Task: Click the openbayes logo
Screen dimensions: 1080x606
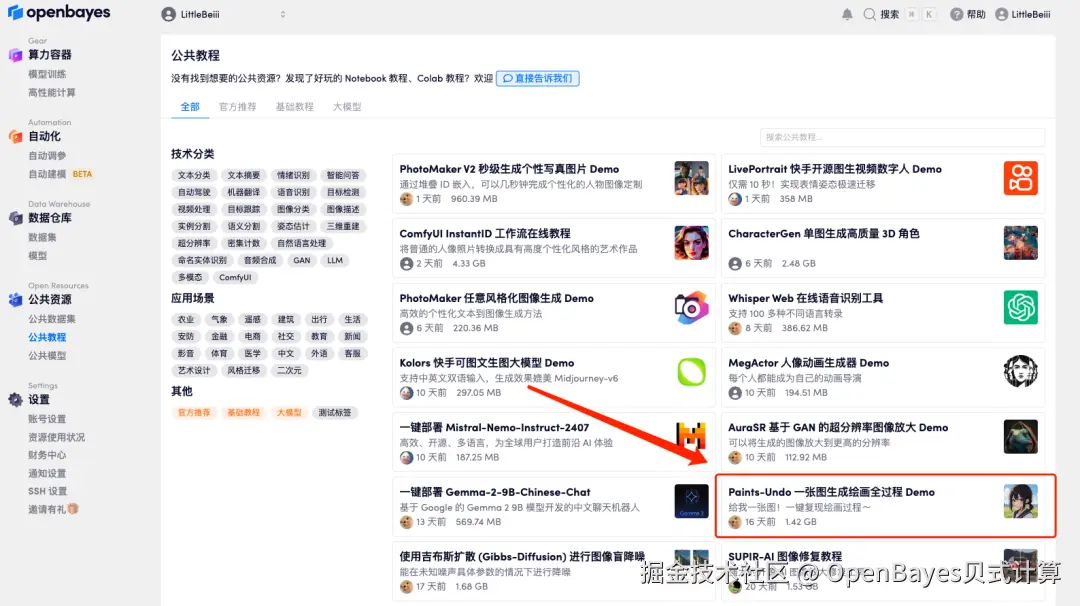Action: (x=59, y=12)
